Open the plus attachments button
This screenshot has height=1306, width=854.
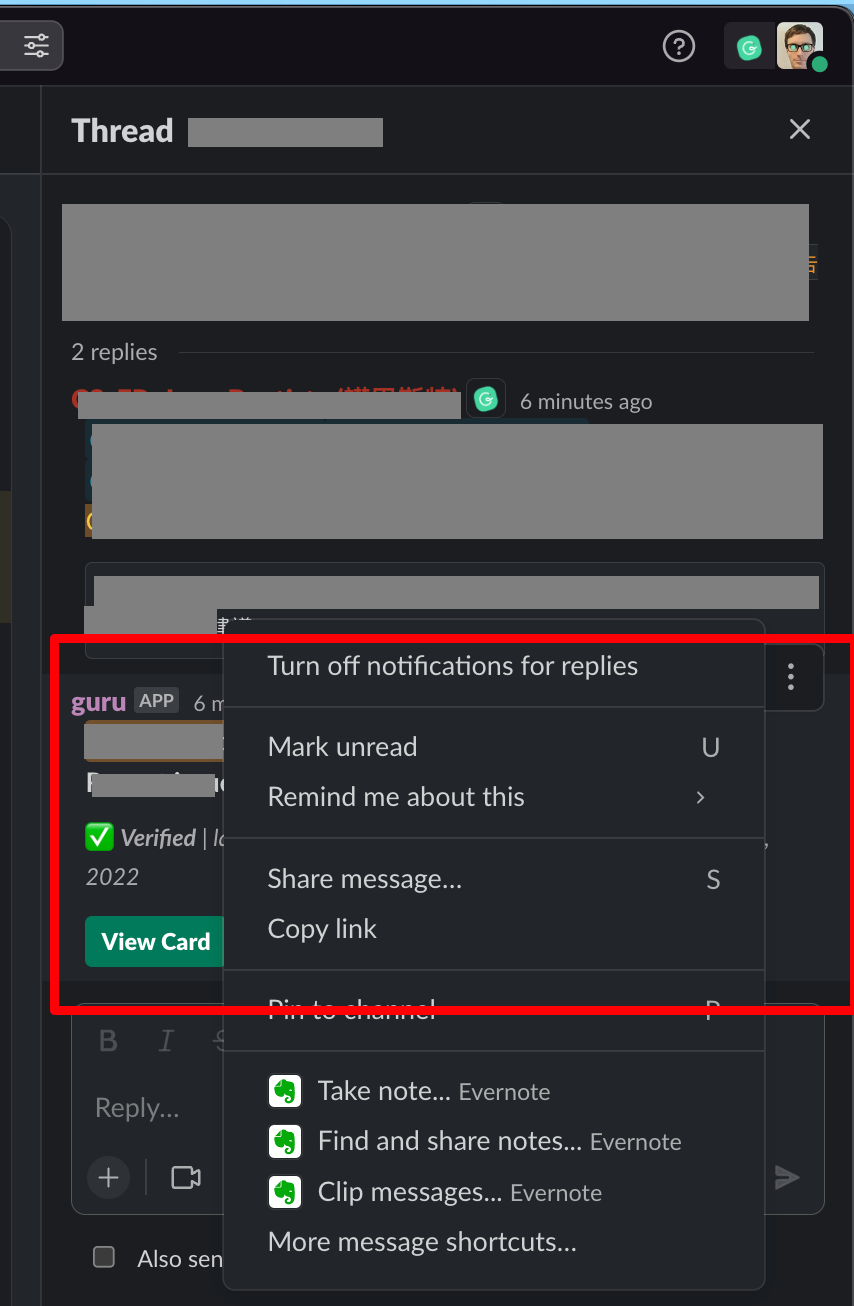point(108,1177)
